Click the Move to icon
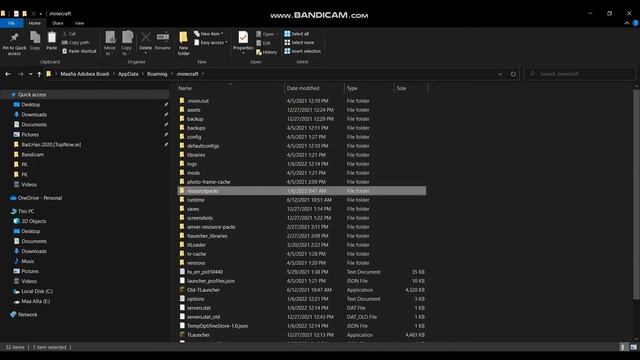640x360 pixels. point(110,43)
